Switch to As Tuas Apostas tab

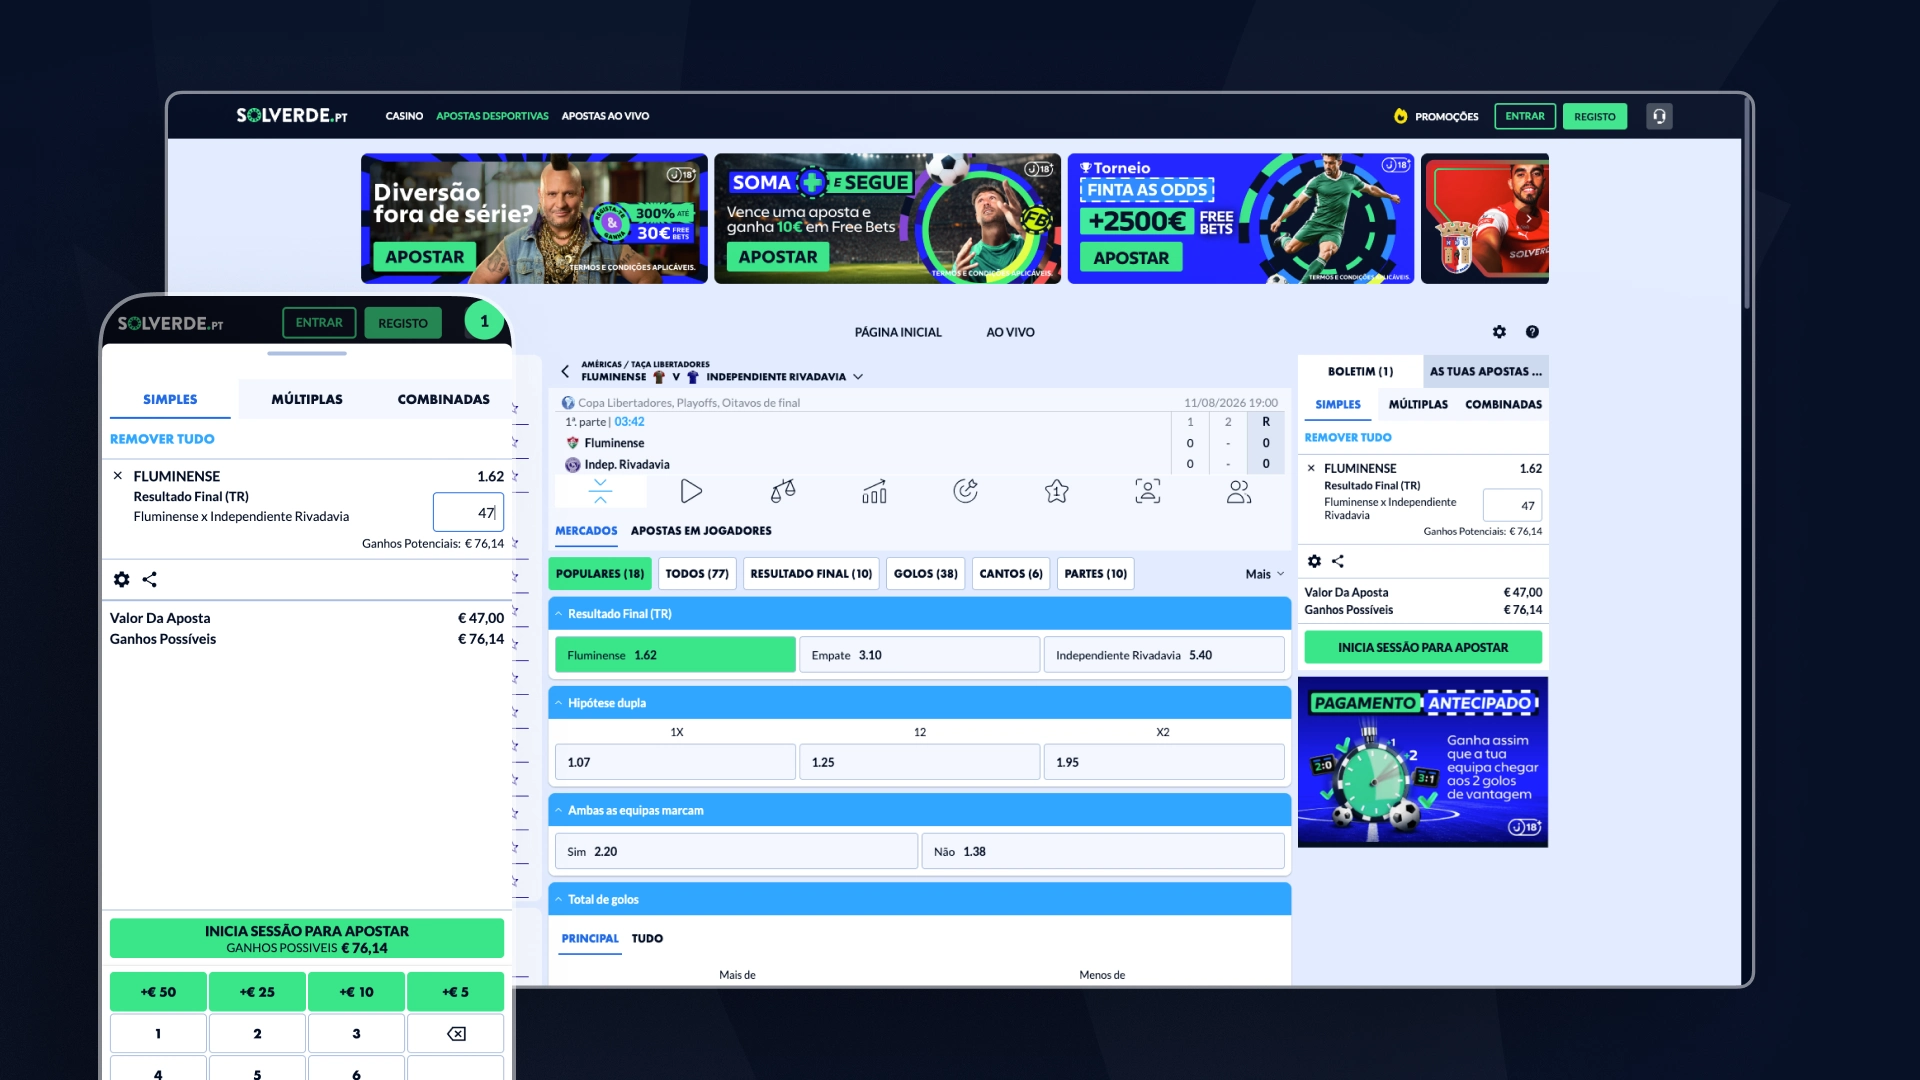(x=1485, y=371)
